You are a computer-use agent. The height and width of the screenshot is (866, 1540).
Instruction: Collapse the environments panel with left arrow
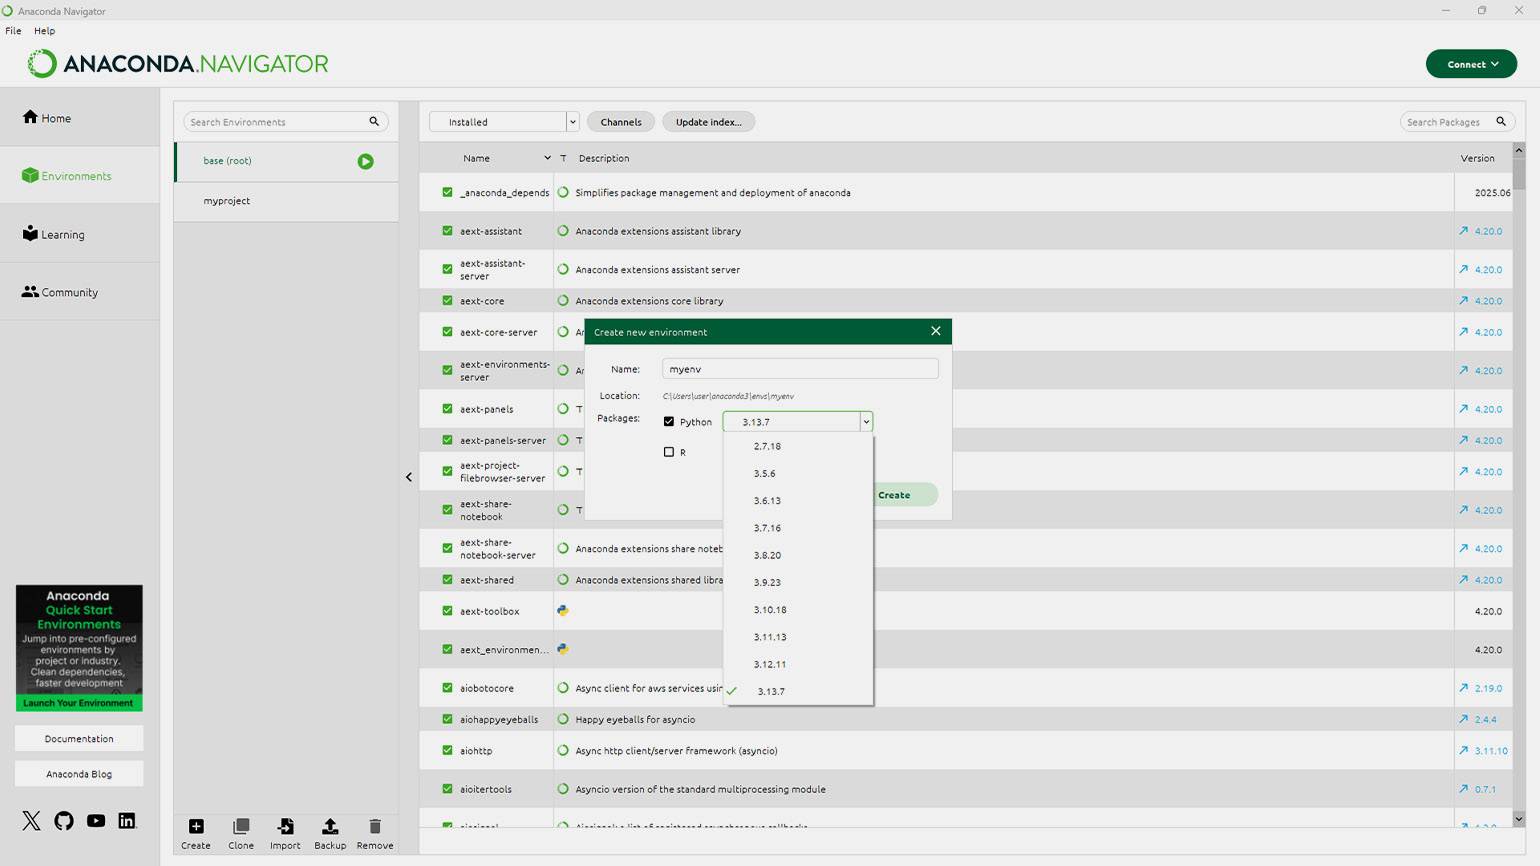pos(409,477)
